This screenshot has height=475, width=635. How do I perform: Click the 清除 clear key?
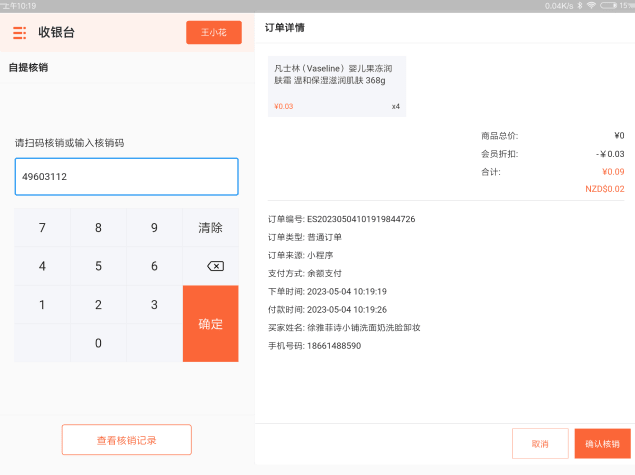pos(211,228)
